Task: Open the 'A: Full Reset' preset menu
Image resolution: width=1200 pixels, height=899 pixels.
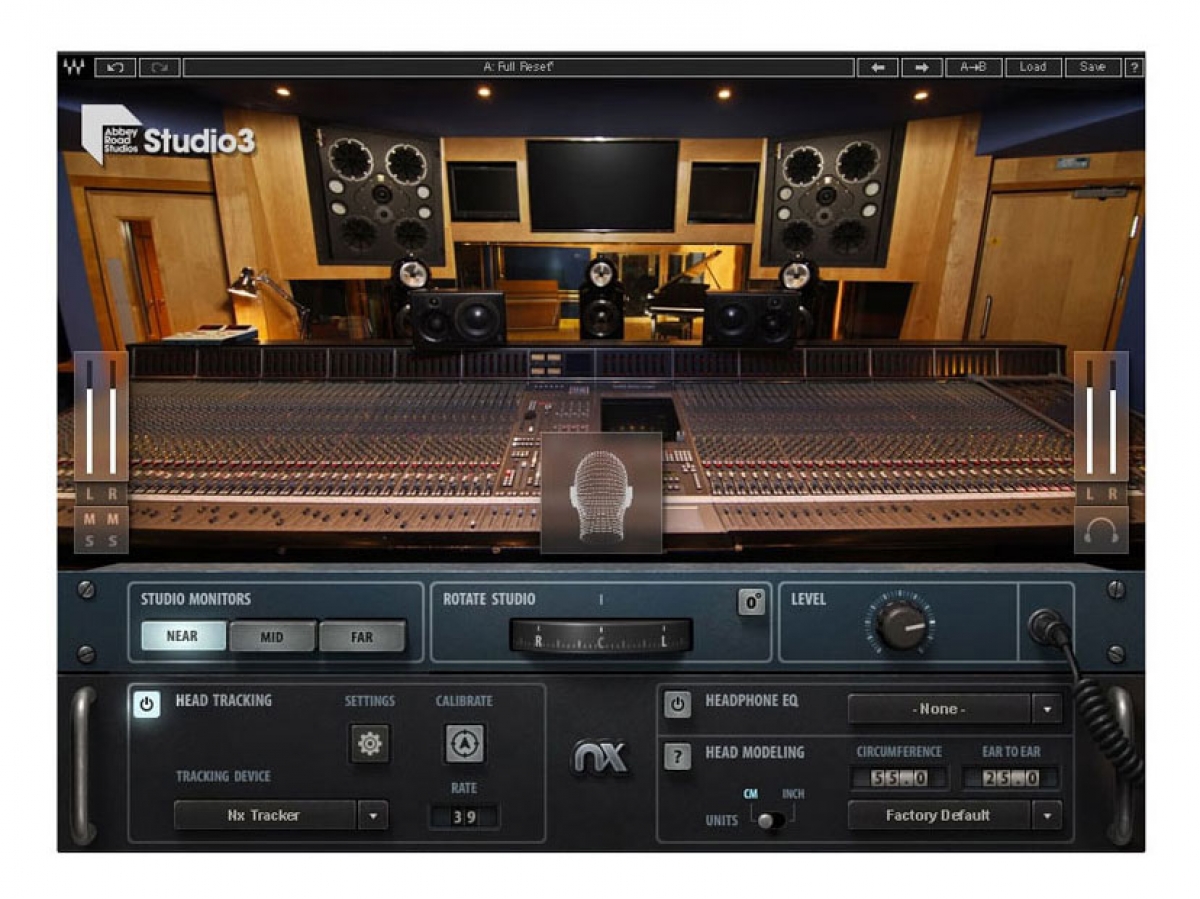Action: [x=519, y=67]
